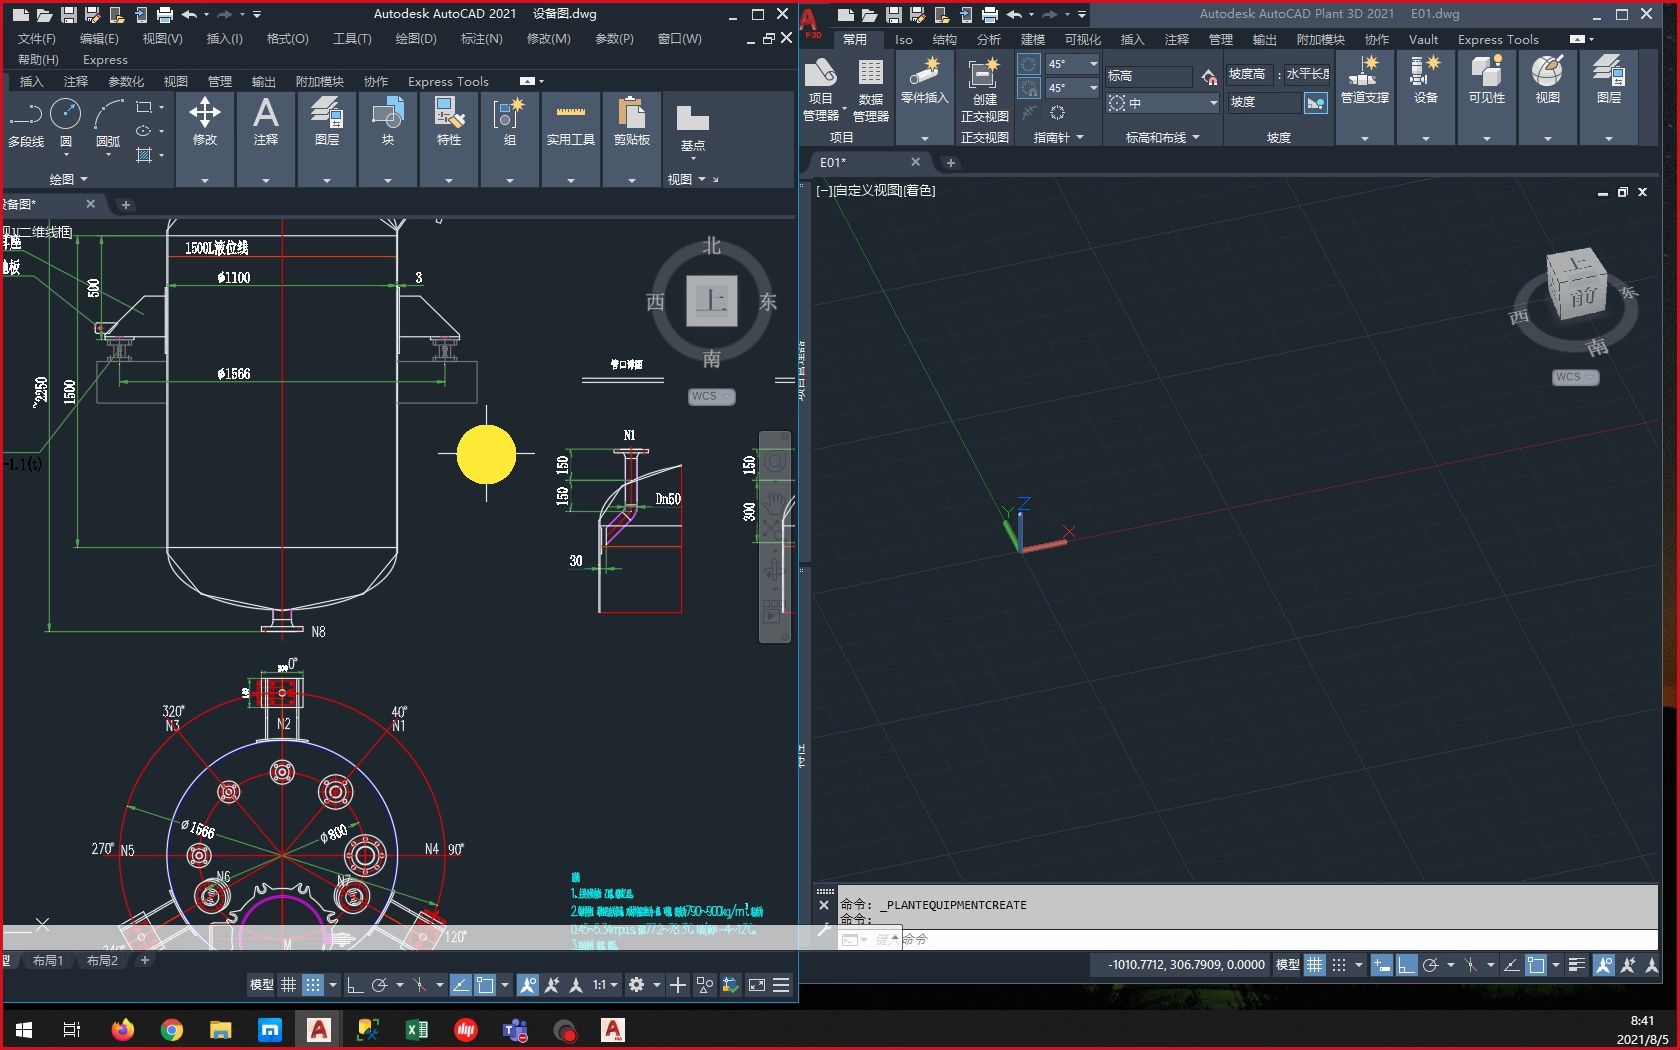Click ViewCube top face (上) in AutoCAD
This screenshot has width=1680, height=1050.
(x=712, y=301)
